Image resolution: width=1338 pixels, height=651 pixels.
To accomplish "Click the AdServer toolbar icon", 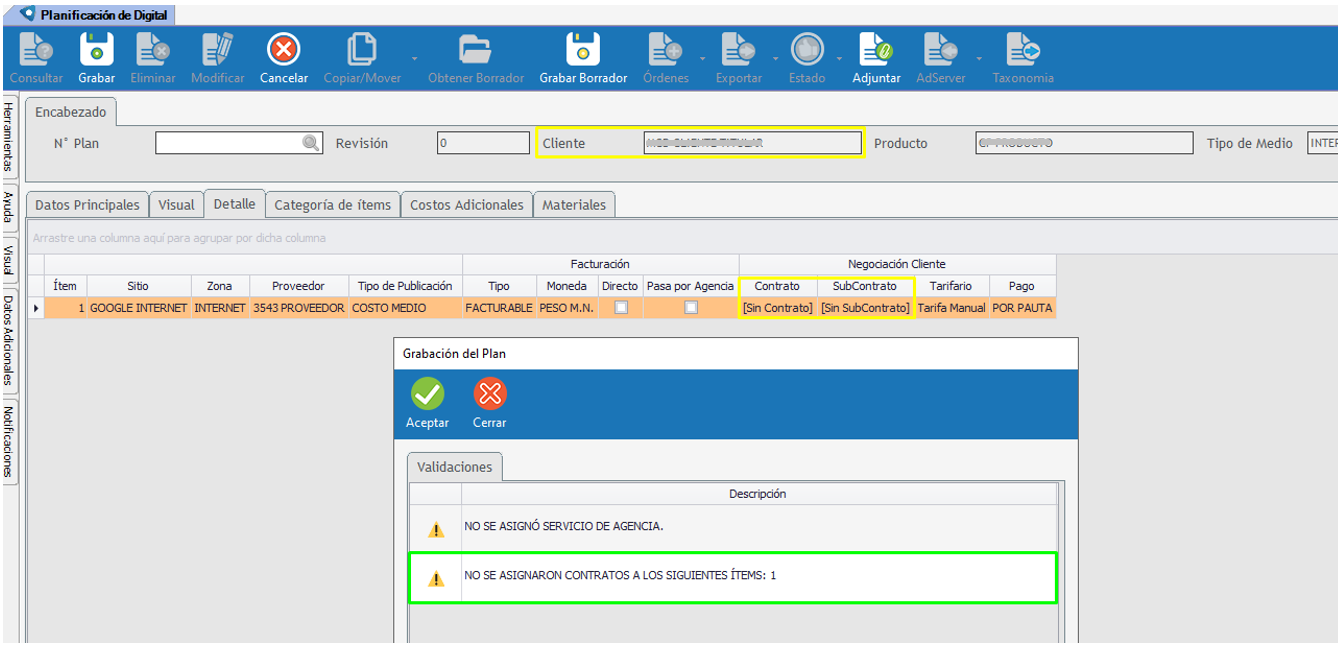I will [940, 49].
